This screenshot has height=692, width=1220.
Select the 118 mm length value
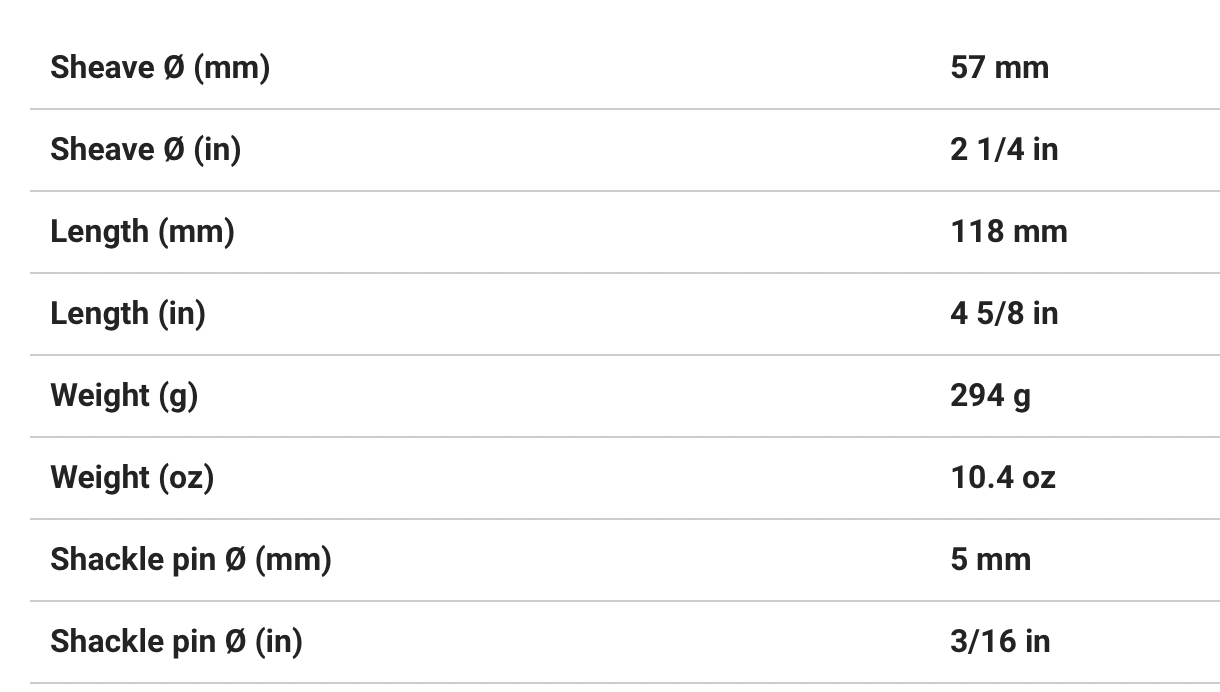1008,231
